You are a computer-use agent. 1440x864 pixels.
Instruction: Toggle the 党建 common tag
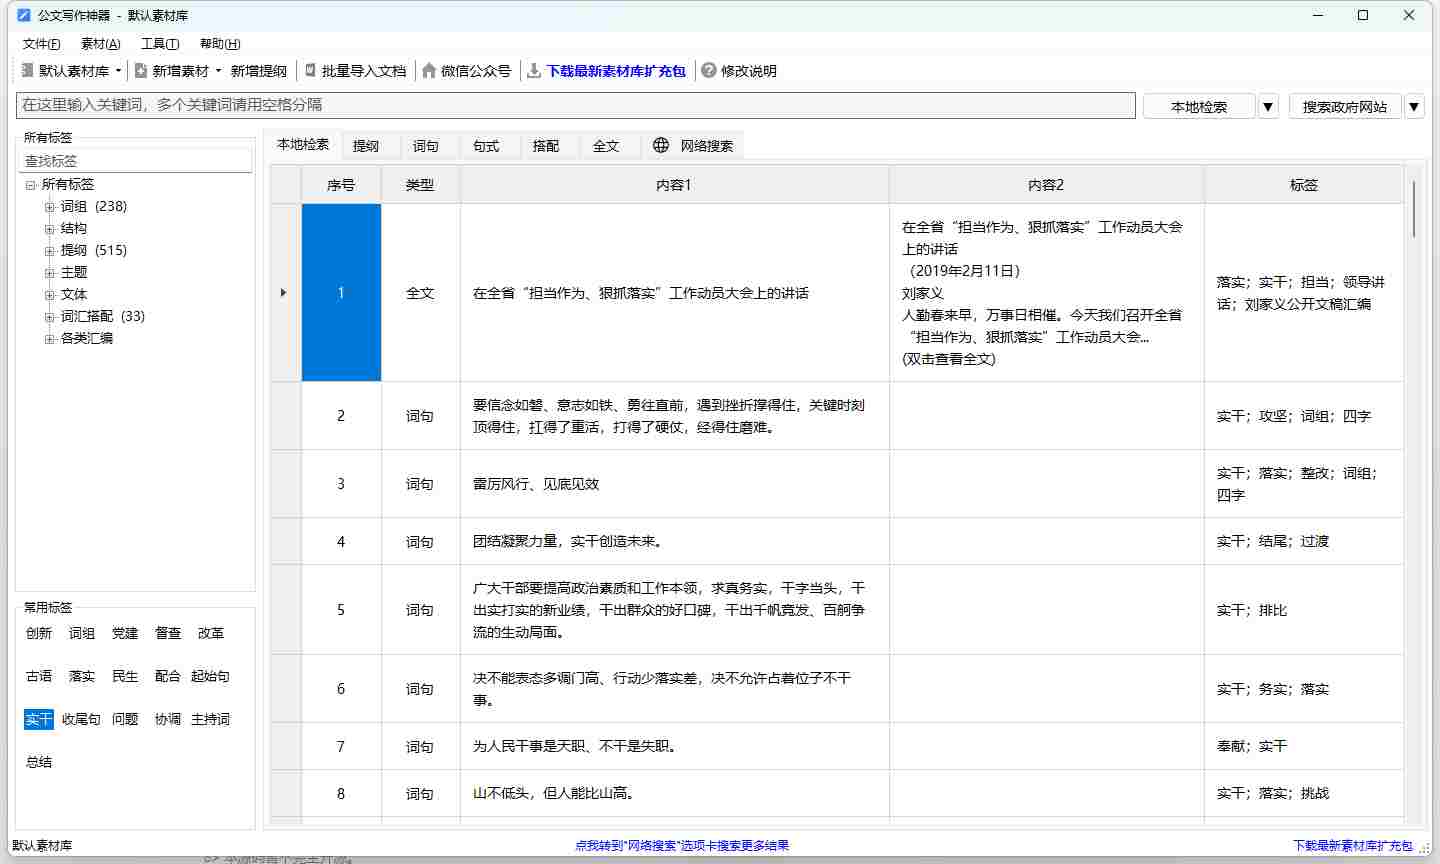125,633
